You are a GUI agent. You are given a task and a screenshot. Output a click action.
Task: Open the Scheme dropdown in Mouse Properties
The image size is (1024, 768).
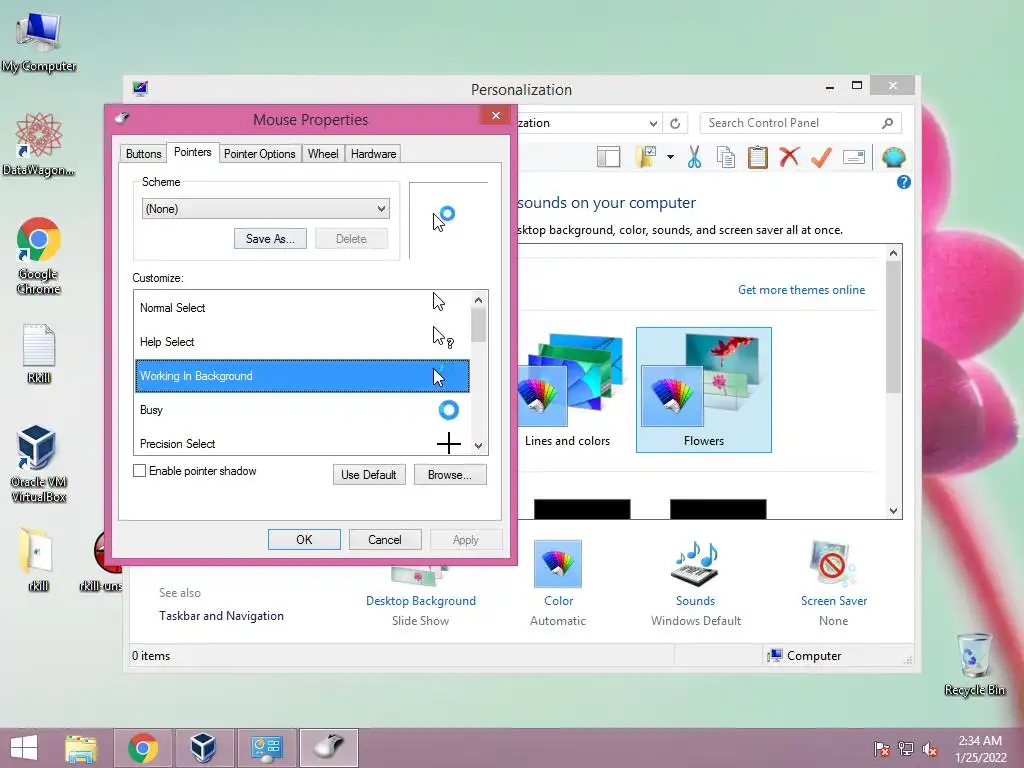pyautogui.click(x=266, y=209)
